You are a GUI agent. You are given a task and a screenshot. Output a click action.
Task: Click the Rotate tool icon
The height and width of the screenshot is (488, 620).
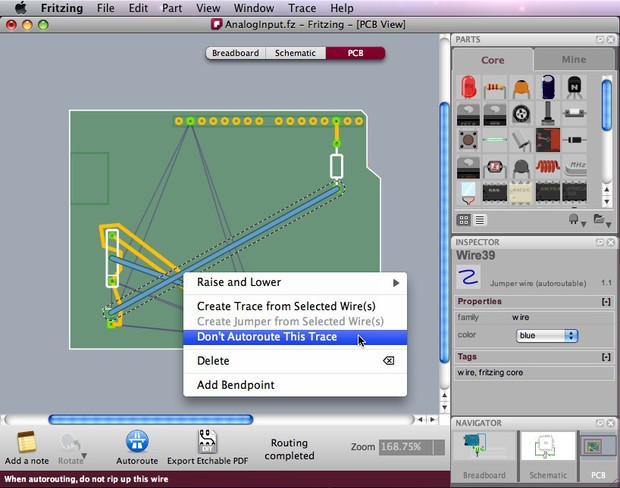pos(70,443)
